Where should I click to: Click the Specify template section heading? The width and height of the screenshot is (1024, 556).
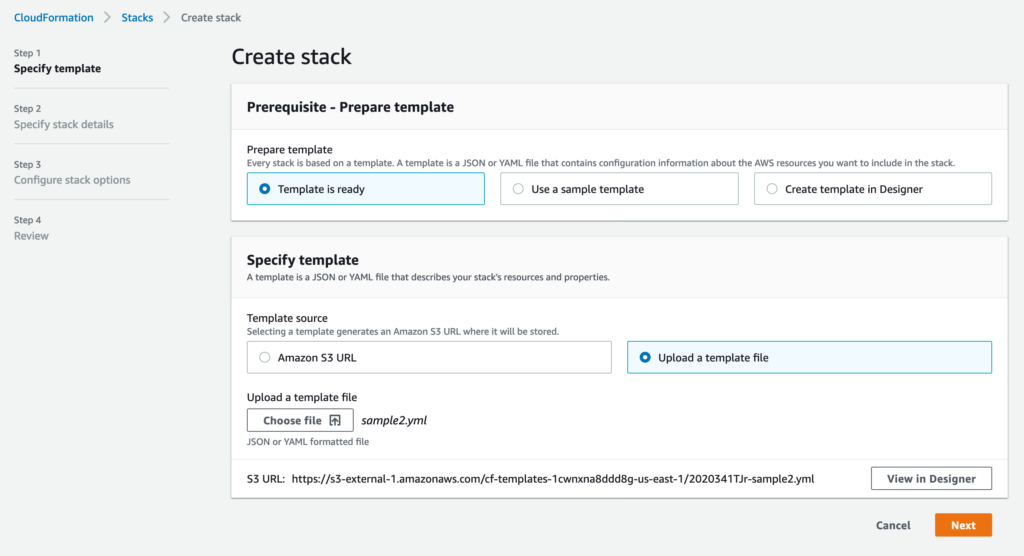[x=303, y=260]
